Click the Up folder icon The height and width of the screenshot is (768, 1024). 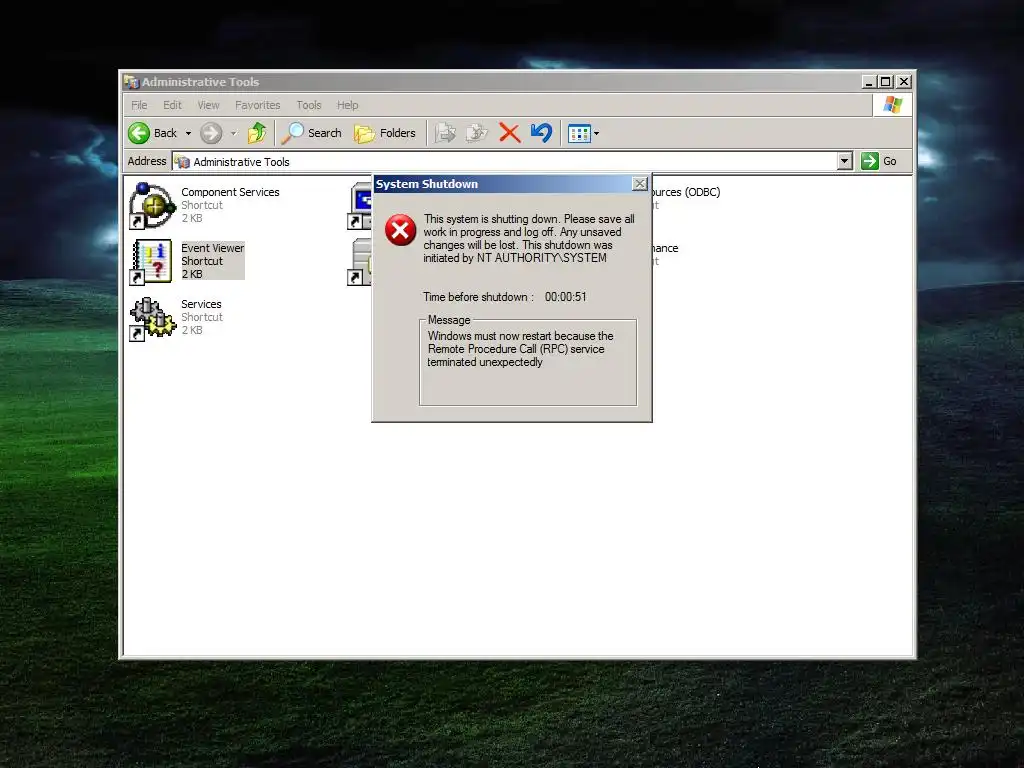click(257, 133)
